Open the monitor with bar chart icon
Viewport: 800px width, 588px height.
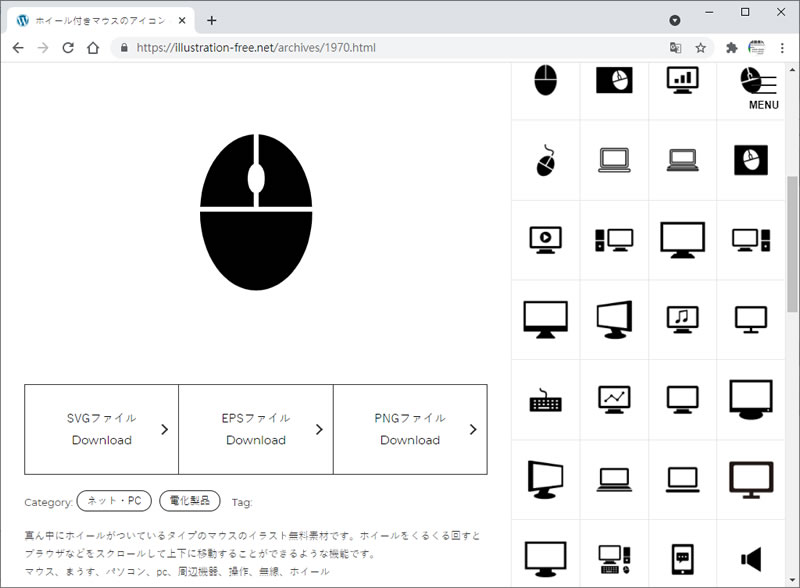click(683, 81)
